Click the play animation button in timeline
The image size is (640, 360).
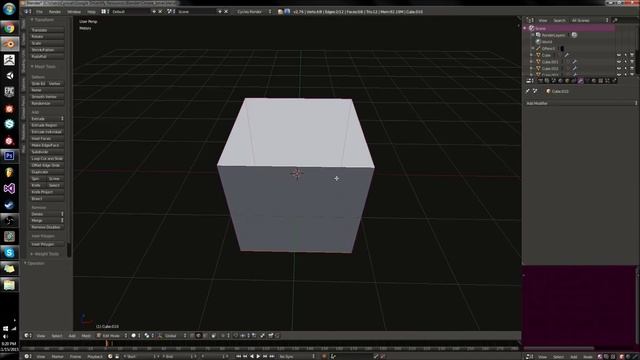click(x=258, y=356)
